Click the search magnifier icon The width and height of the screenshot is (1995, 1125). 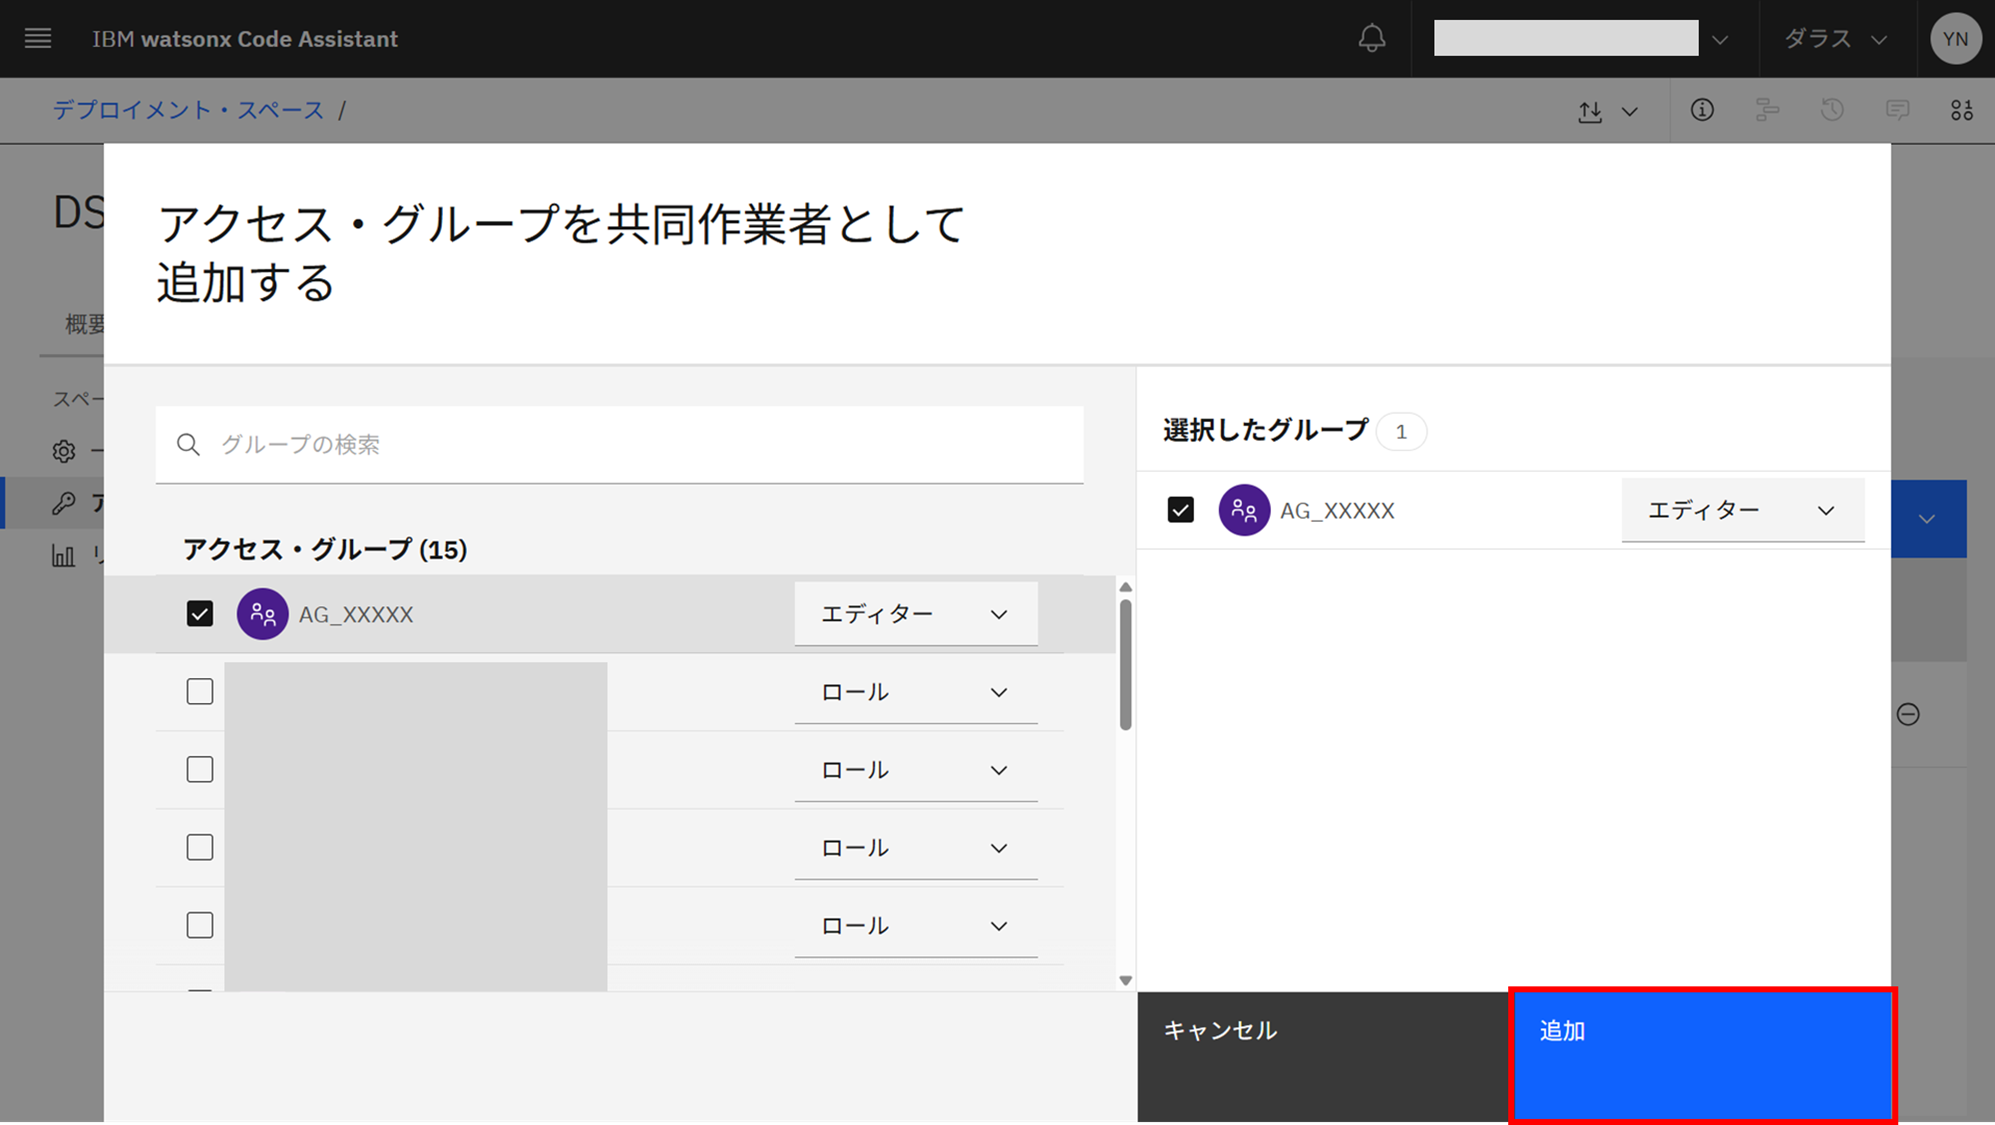click(x=188, y=444)
